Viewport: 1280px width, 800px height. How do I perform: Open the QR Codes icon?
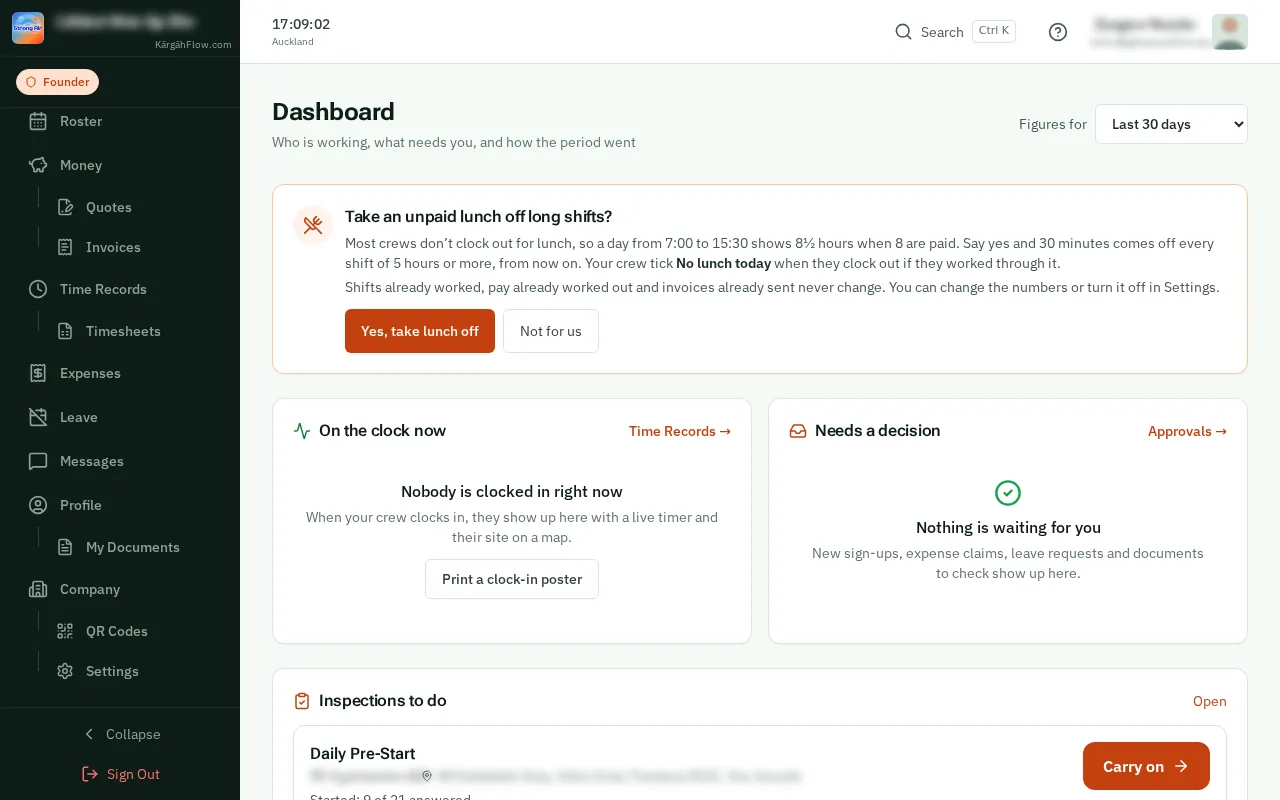click(x=65, y=631)
